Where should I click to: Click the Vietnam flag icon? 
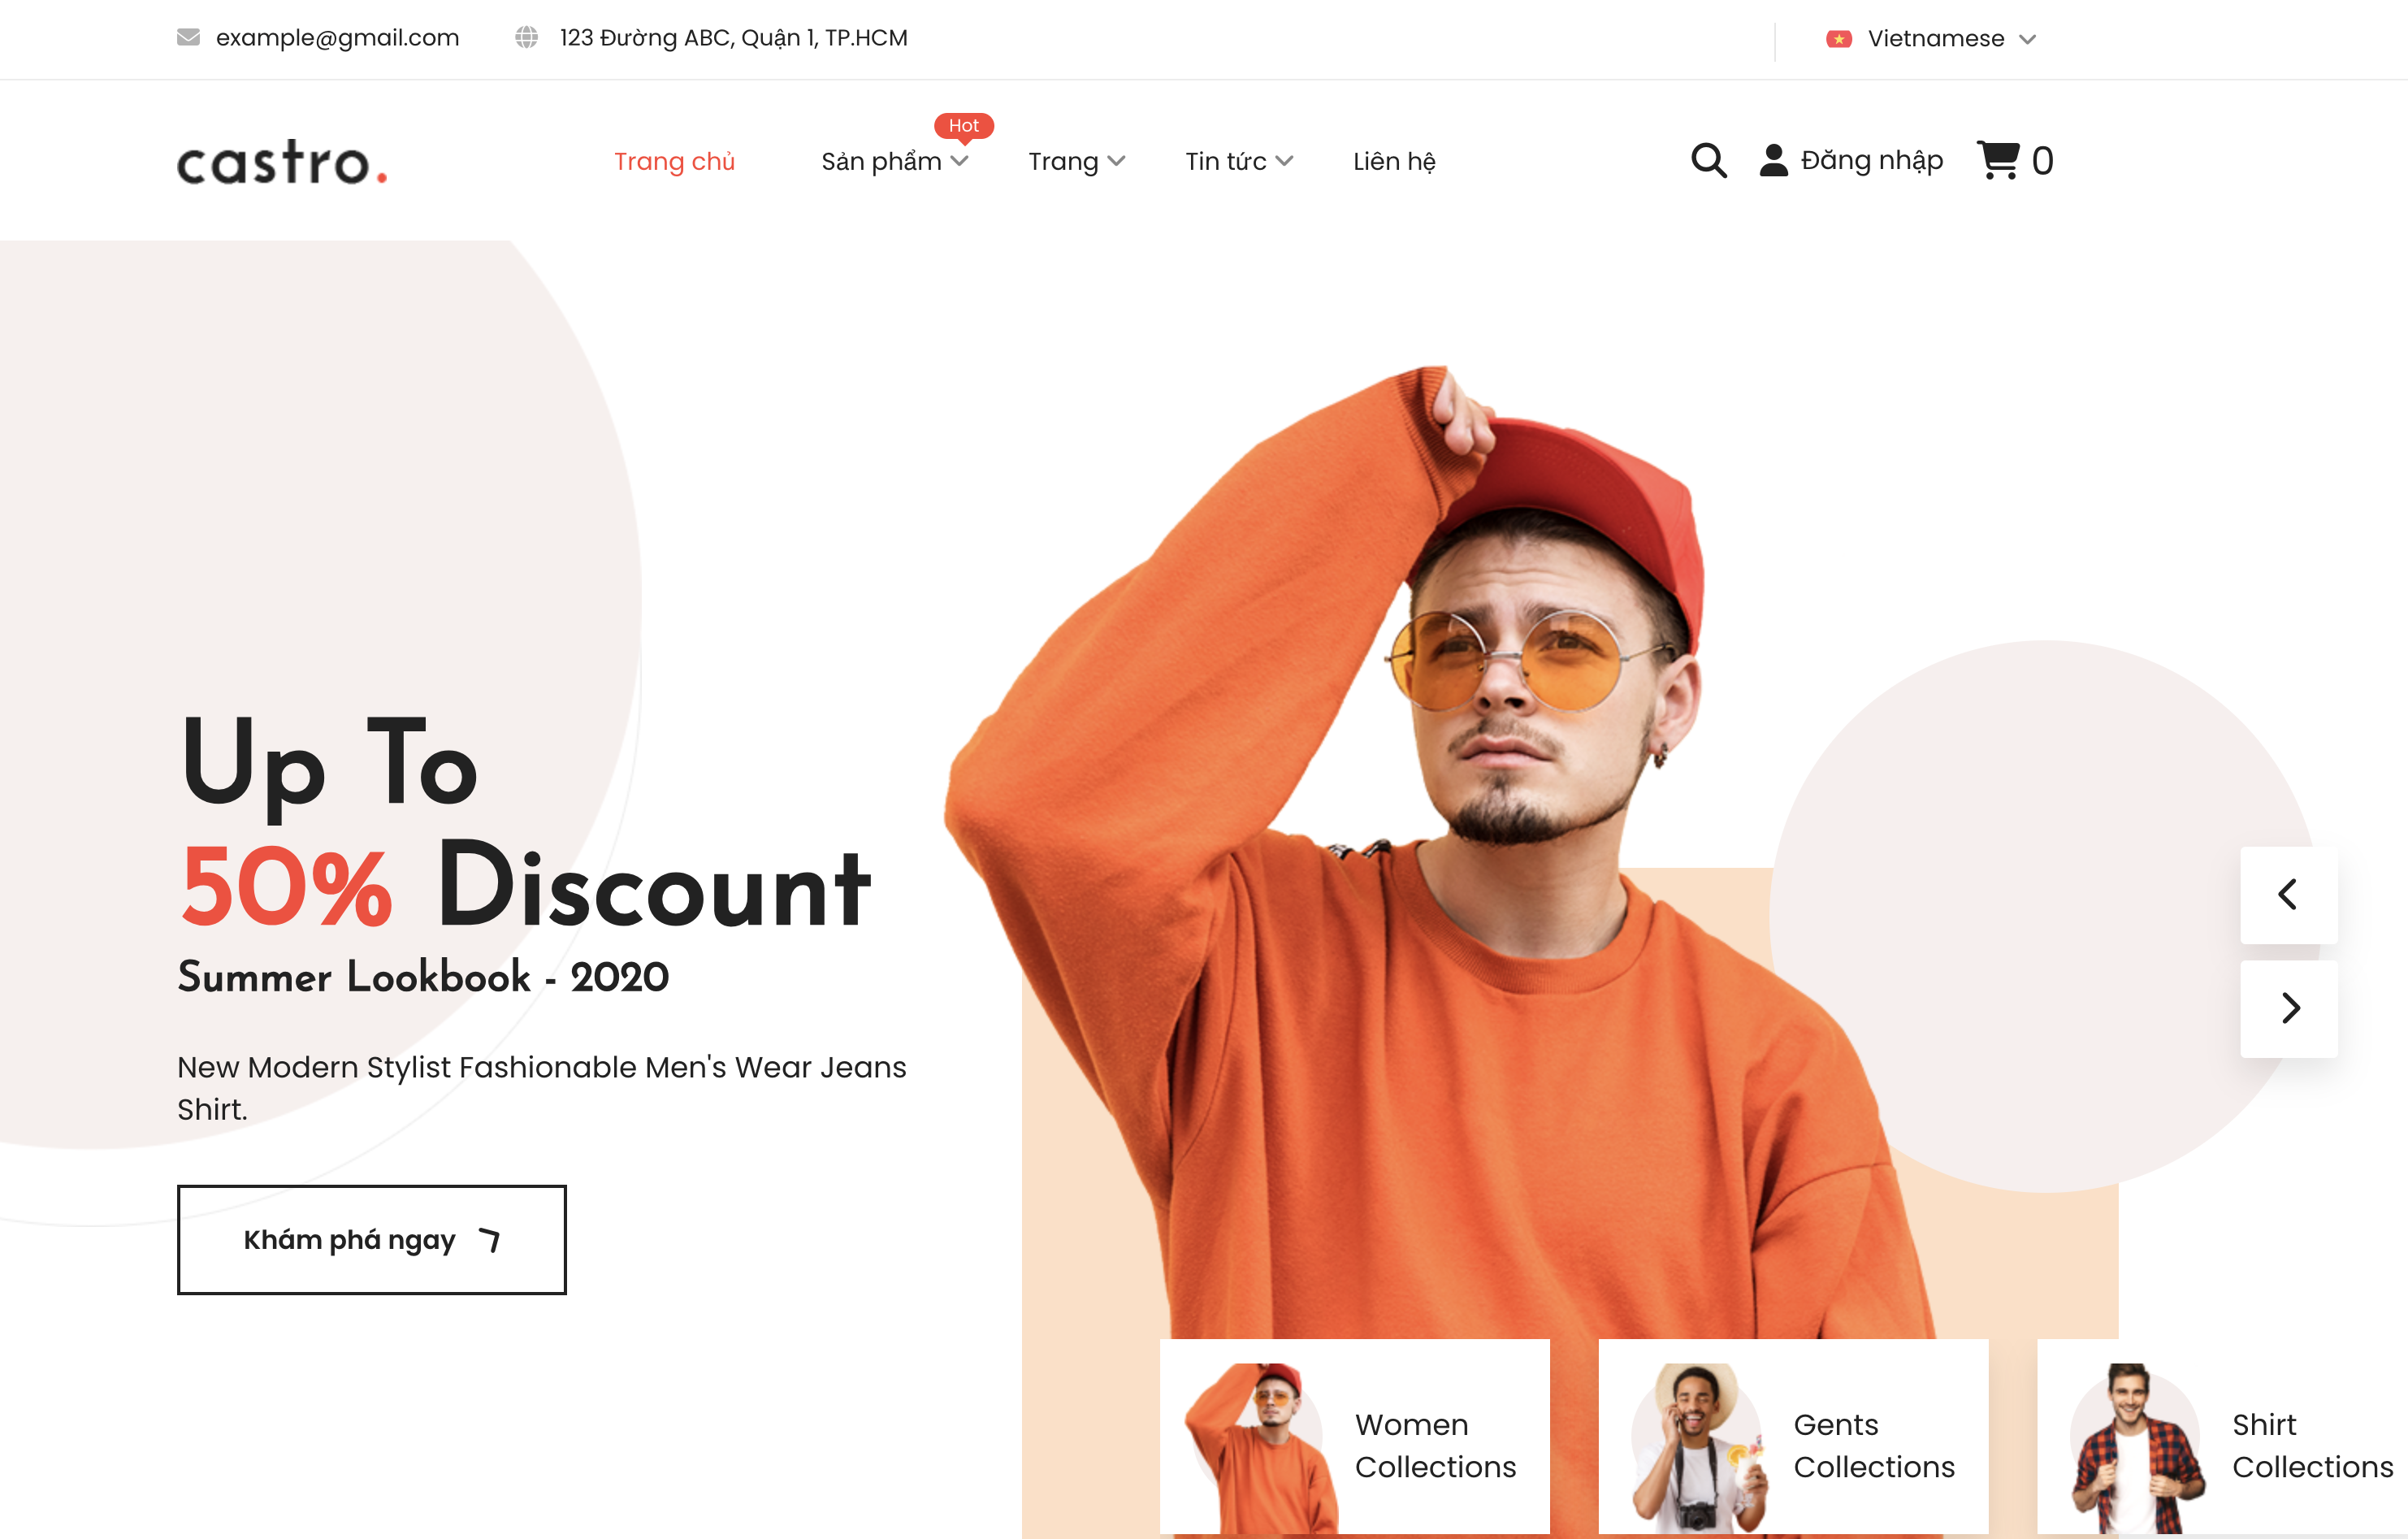click(x=1838, y=39)
